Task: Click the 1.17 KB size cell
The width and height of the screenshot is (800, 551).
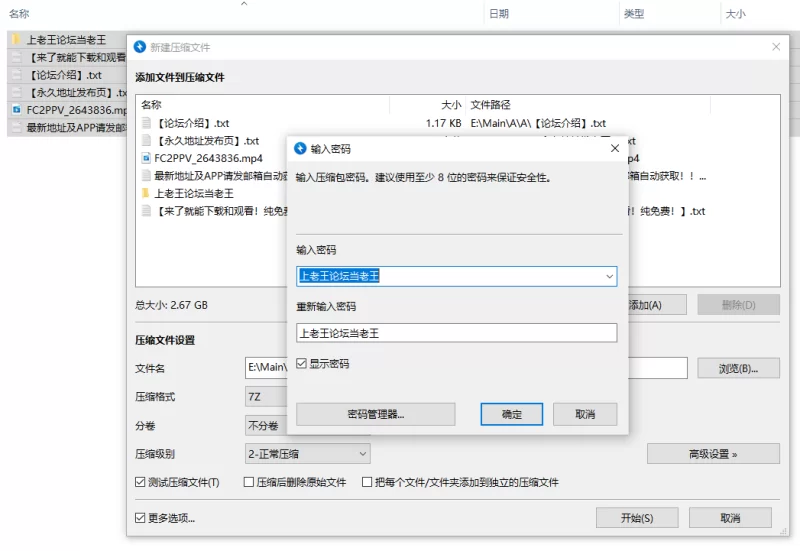Action: click(x=443, y=123)
